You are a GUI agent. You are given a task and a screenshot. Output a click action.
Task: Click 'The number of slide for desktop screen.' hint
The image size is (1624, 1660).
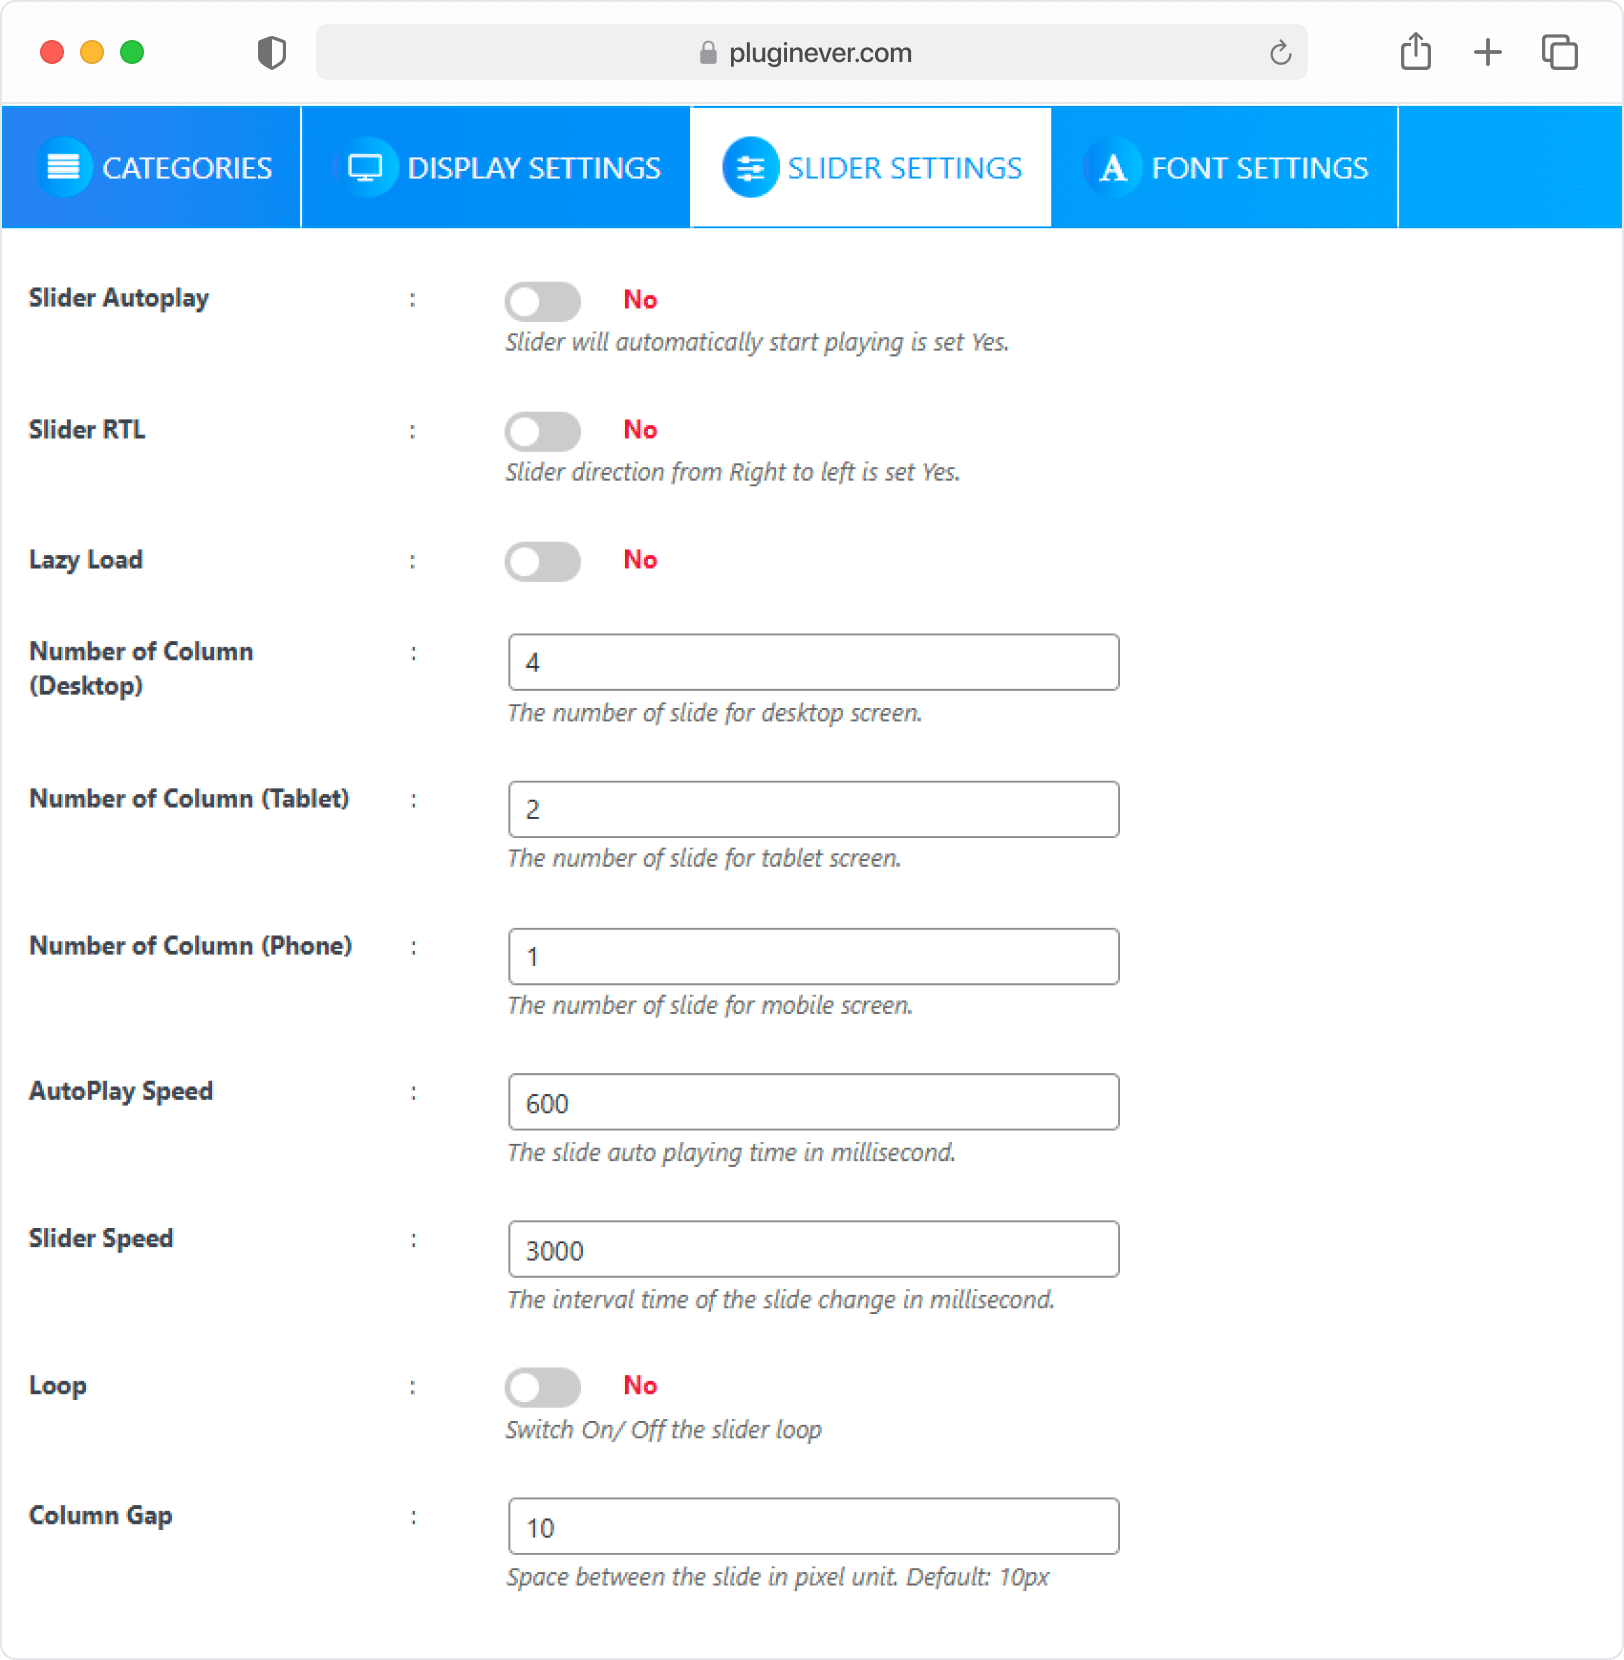pyautogui.click(x=715, y=713)
